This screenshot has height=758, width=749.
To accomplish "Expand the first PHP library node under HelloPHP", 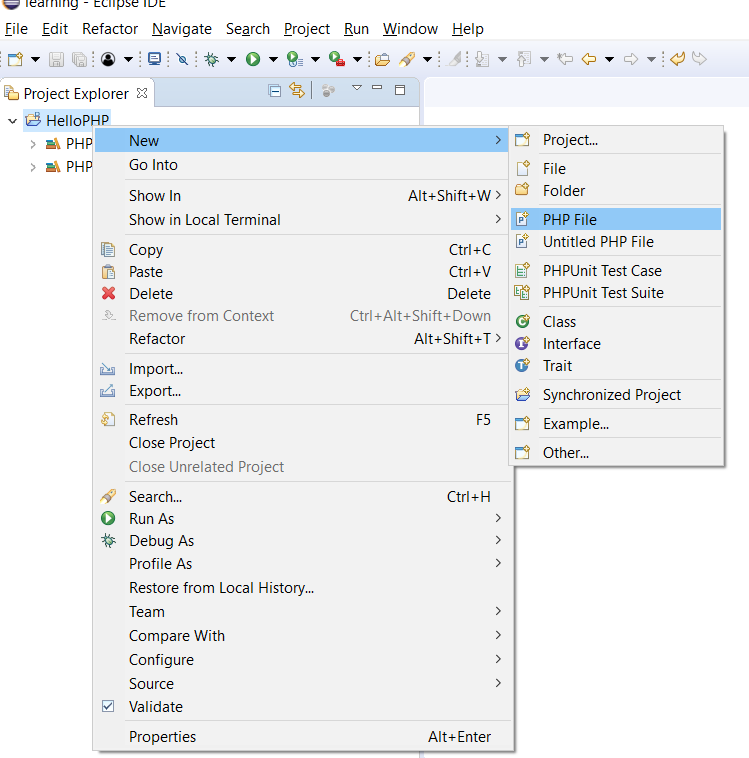I will pyautogui.click(x=33, y=144).
